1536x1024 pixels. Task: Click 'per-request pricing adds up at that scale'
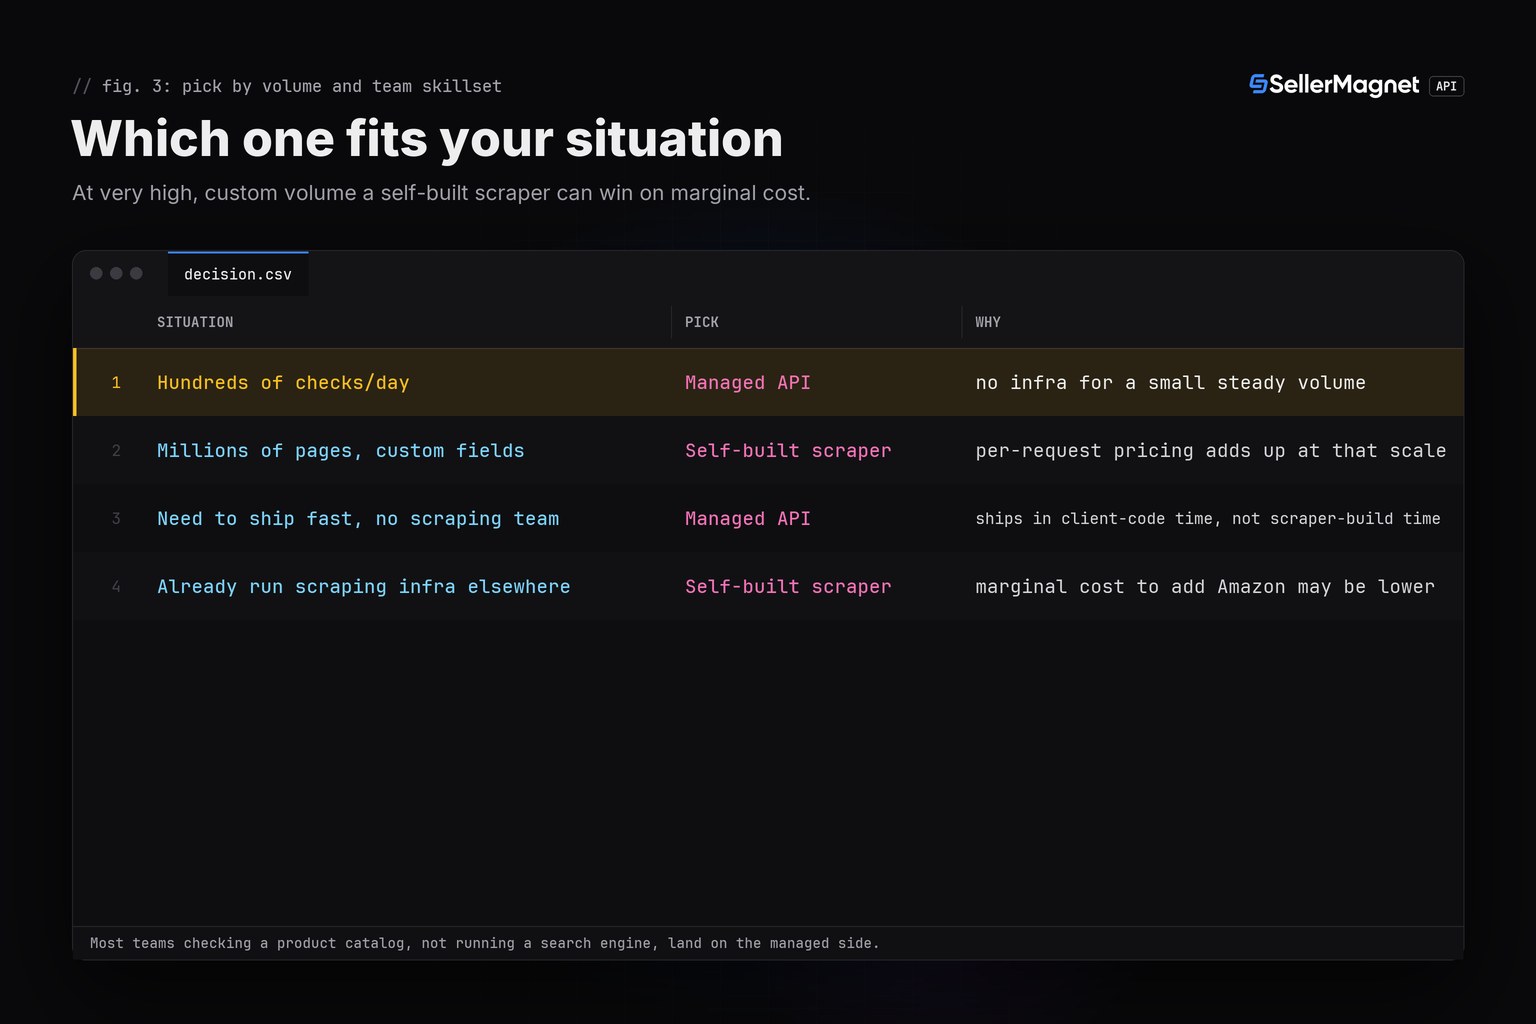coord(1211,451)
